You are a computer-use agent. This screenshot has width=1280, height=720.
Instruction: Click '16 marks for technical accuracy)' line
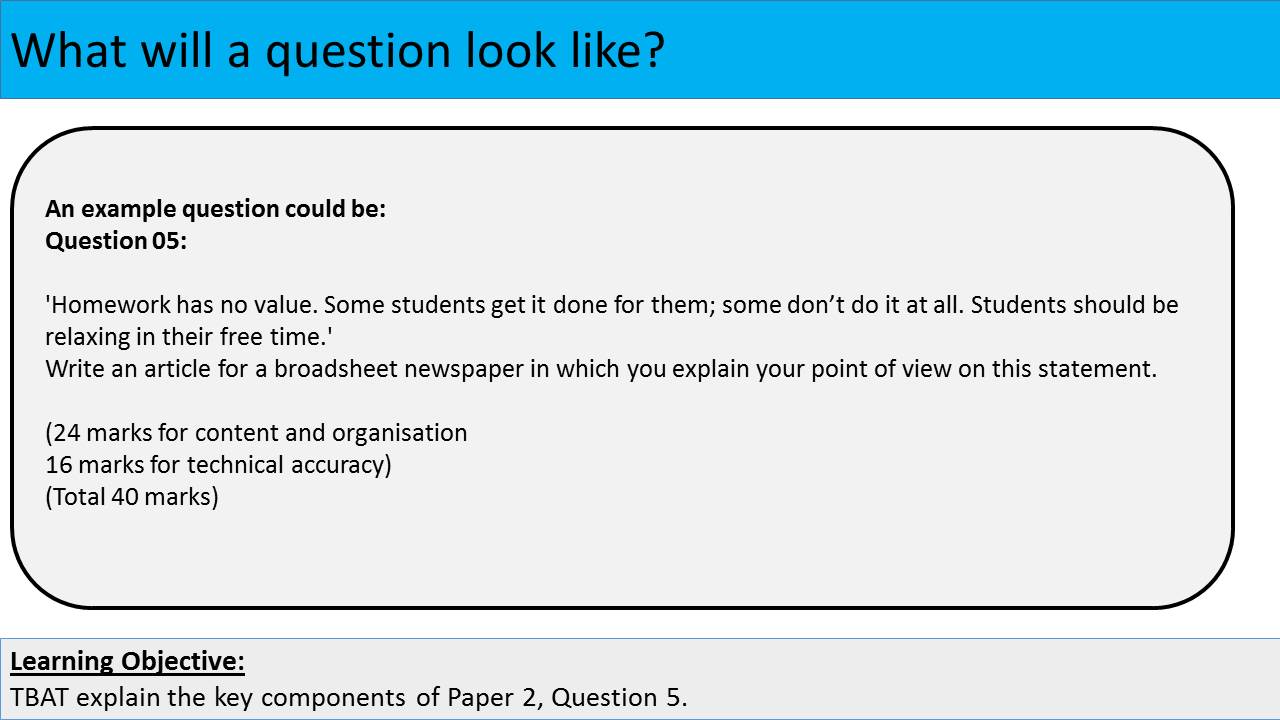218,464
